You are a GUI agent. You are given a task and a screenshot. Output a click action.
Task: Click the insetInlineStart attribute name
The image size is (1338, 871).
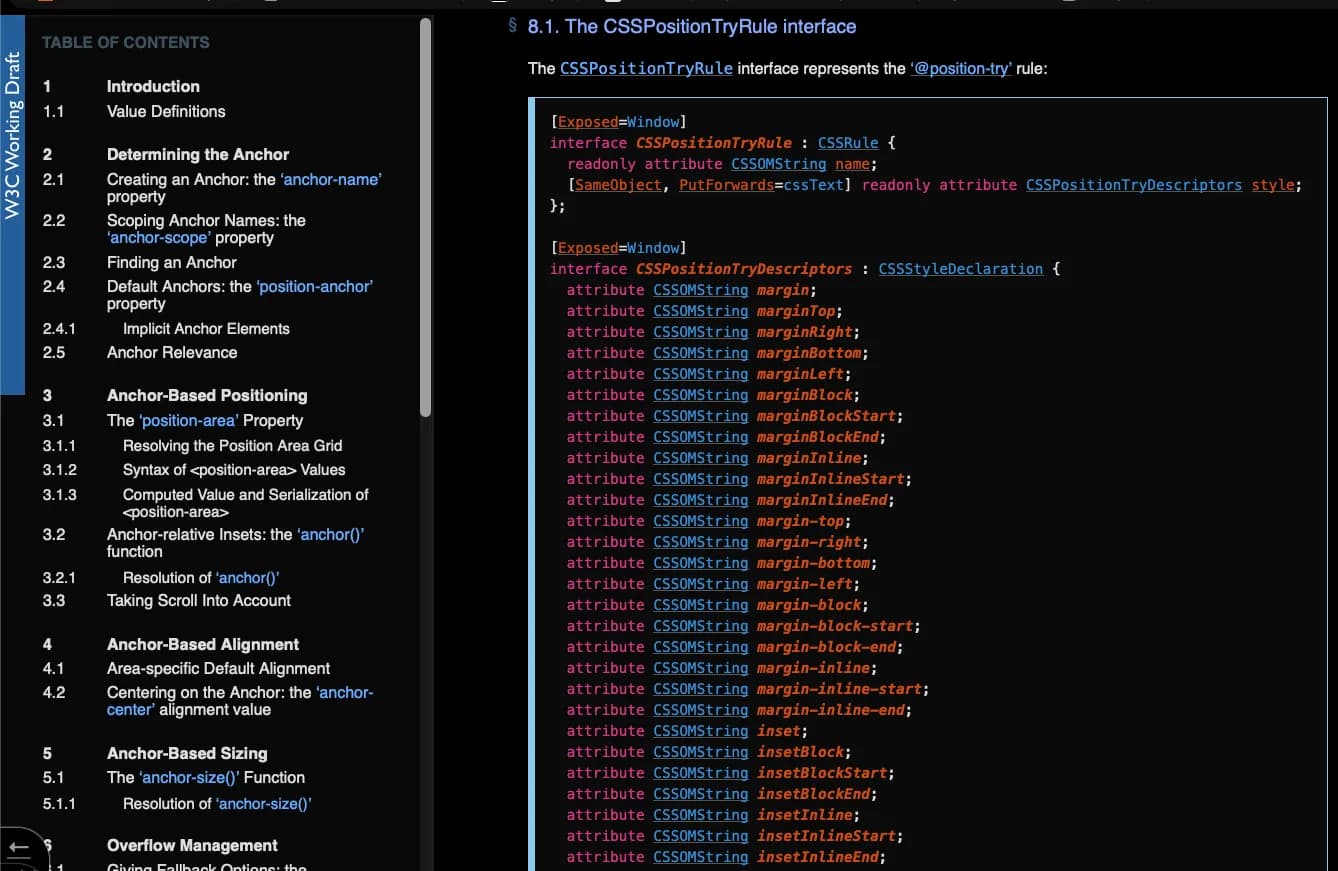coord(826,836)
